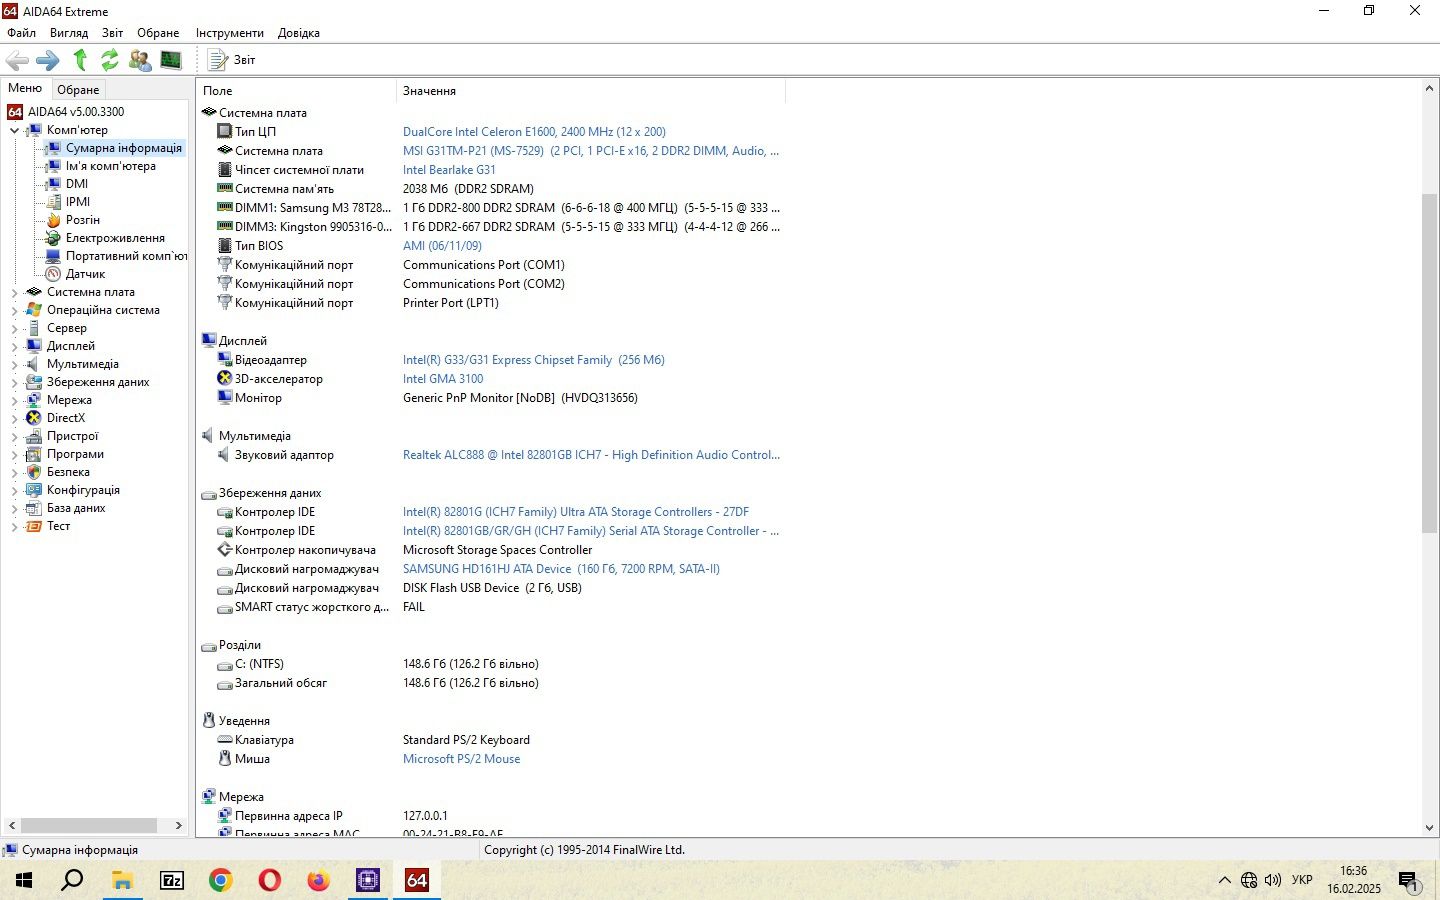The image size is (1440, 900).
Task: Open the Microsoft PS/2 Mouse link
Action: point(461,759)
